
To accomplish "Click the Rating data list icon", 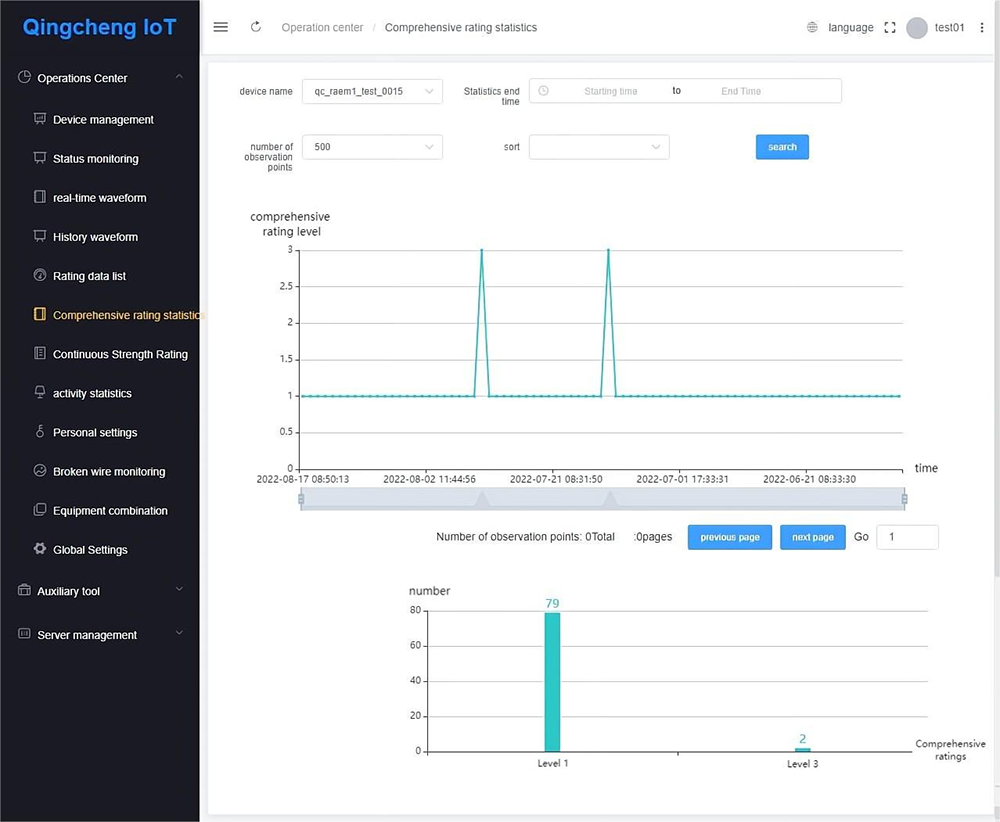I will pyautogui.click(x=40, y=275).
